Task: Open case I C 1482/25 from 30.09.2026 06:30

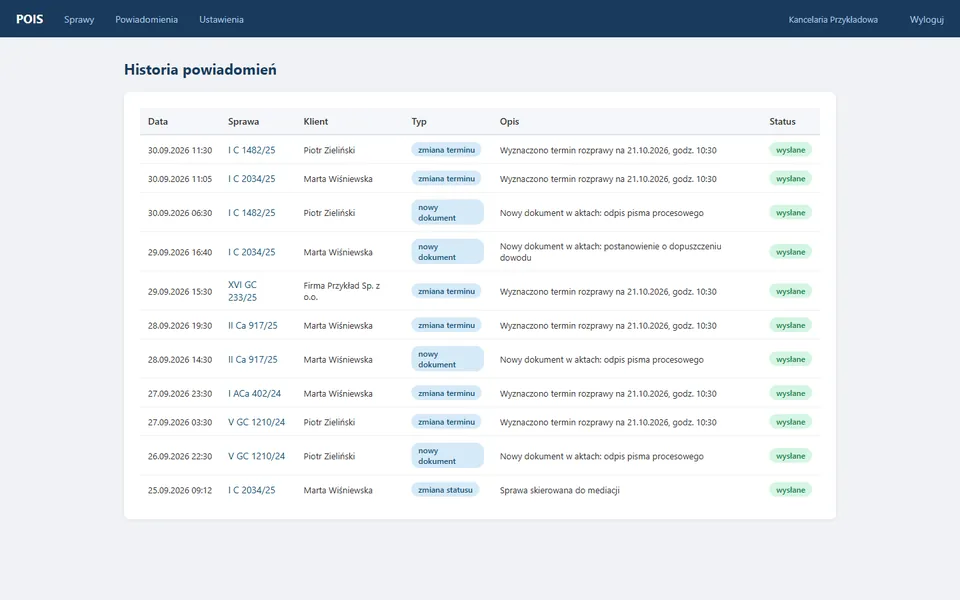Action: tap(252, 212)
